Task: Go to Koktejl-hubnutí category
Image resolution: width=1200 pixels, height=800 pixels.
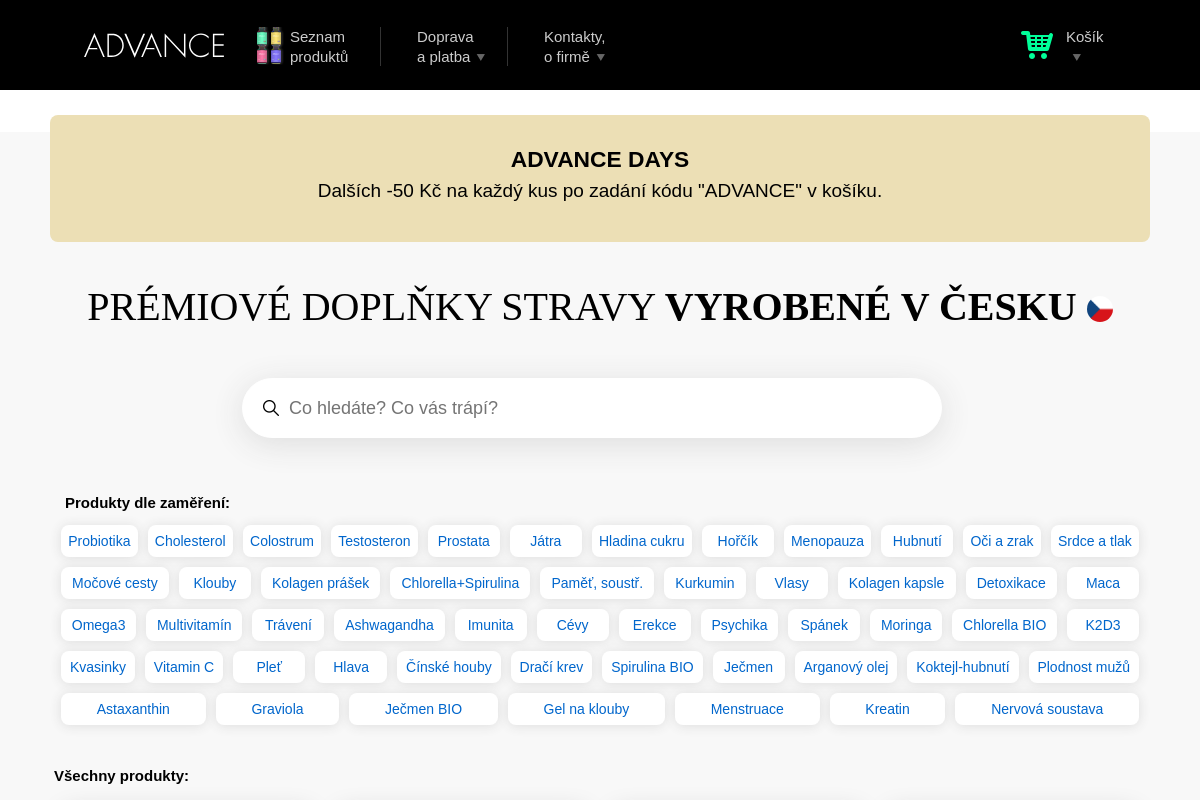Action: coord(963,667)
